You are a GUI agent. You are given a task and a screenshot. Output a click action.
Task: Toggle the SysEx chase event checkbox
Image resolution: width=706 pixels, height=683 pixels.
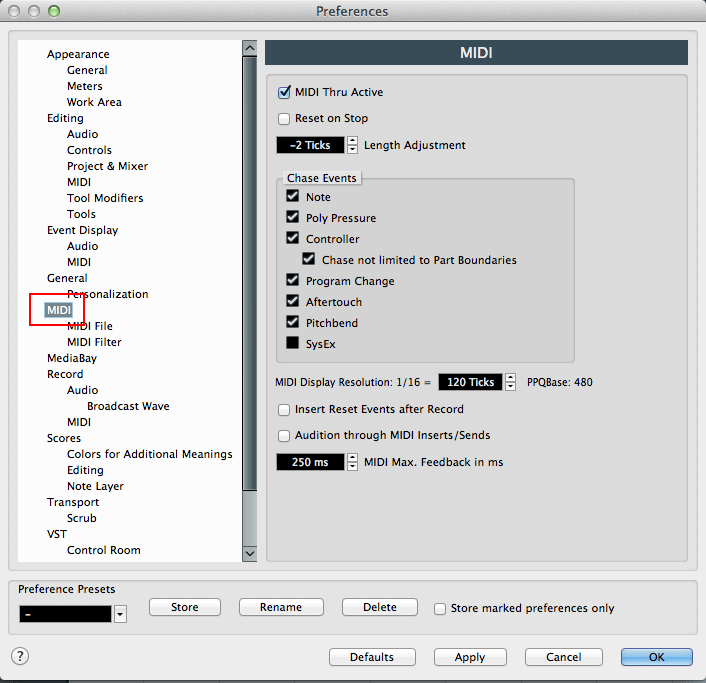[x=293, y=343]
